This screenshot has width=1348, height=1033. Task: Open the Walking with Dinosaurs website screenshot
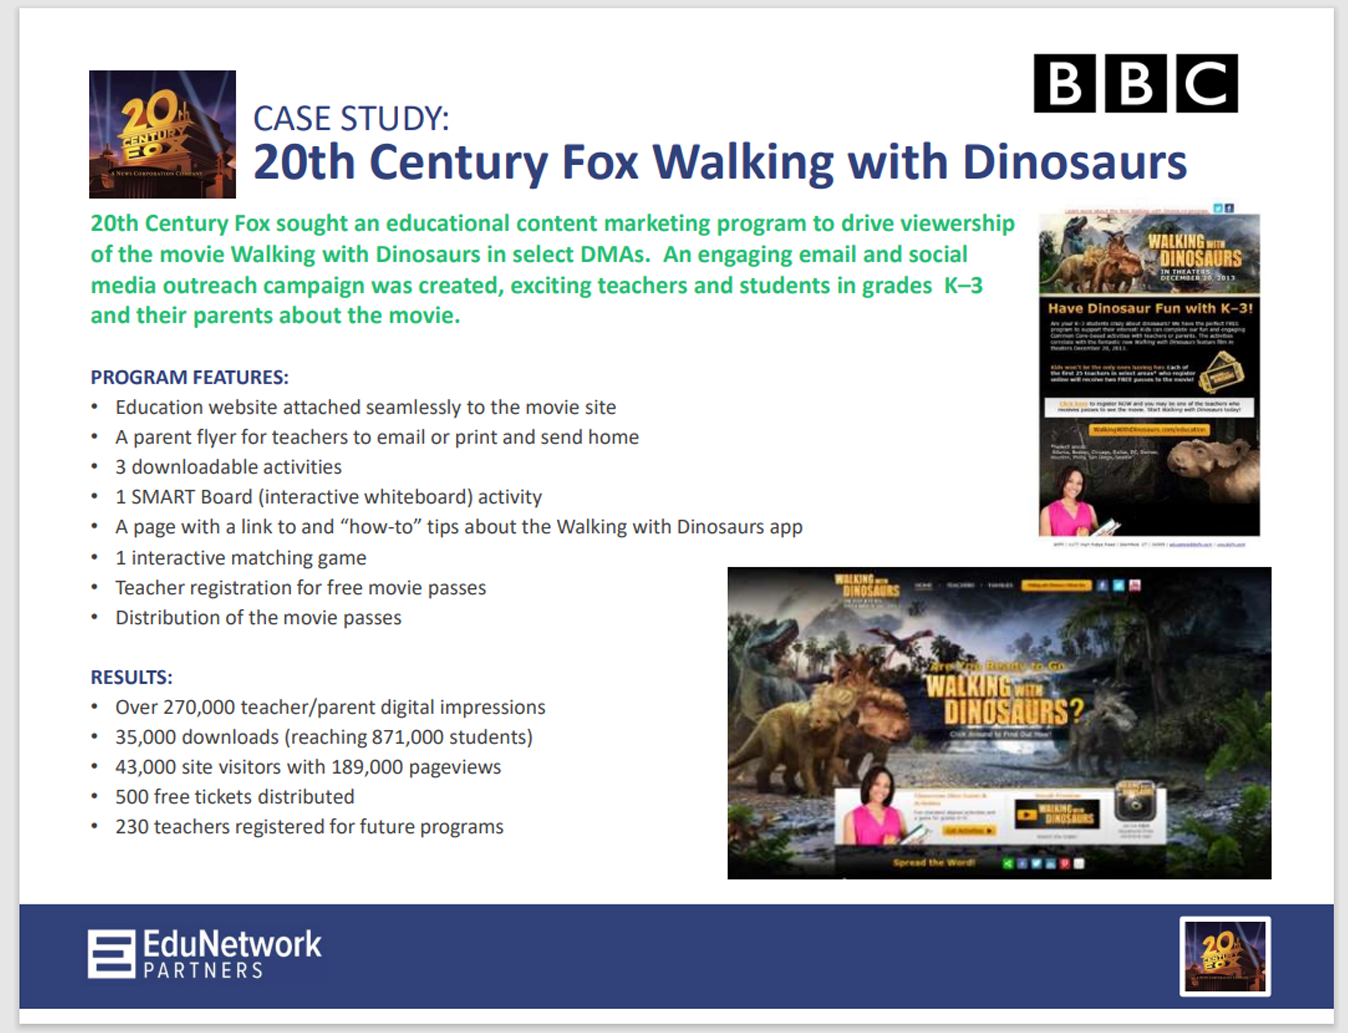(x=999, y=723)
